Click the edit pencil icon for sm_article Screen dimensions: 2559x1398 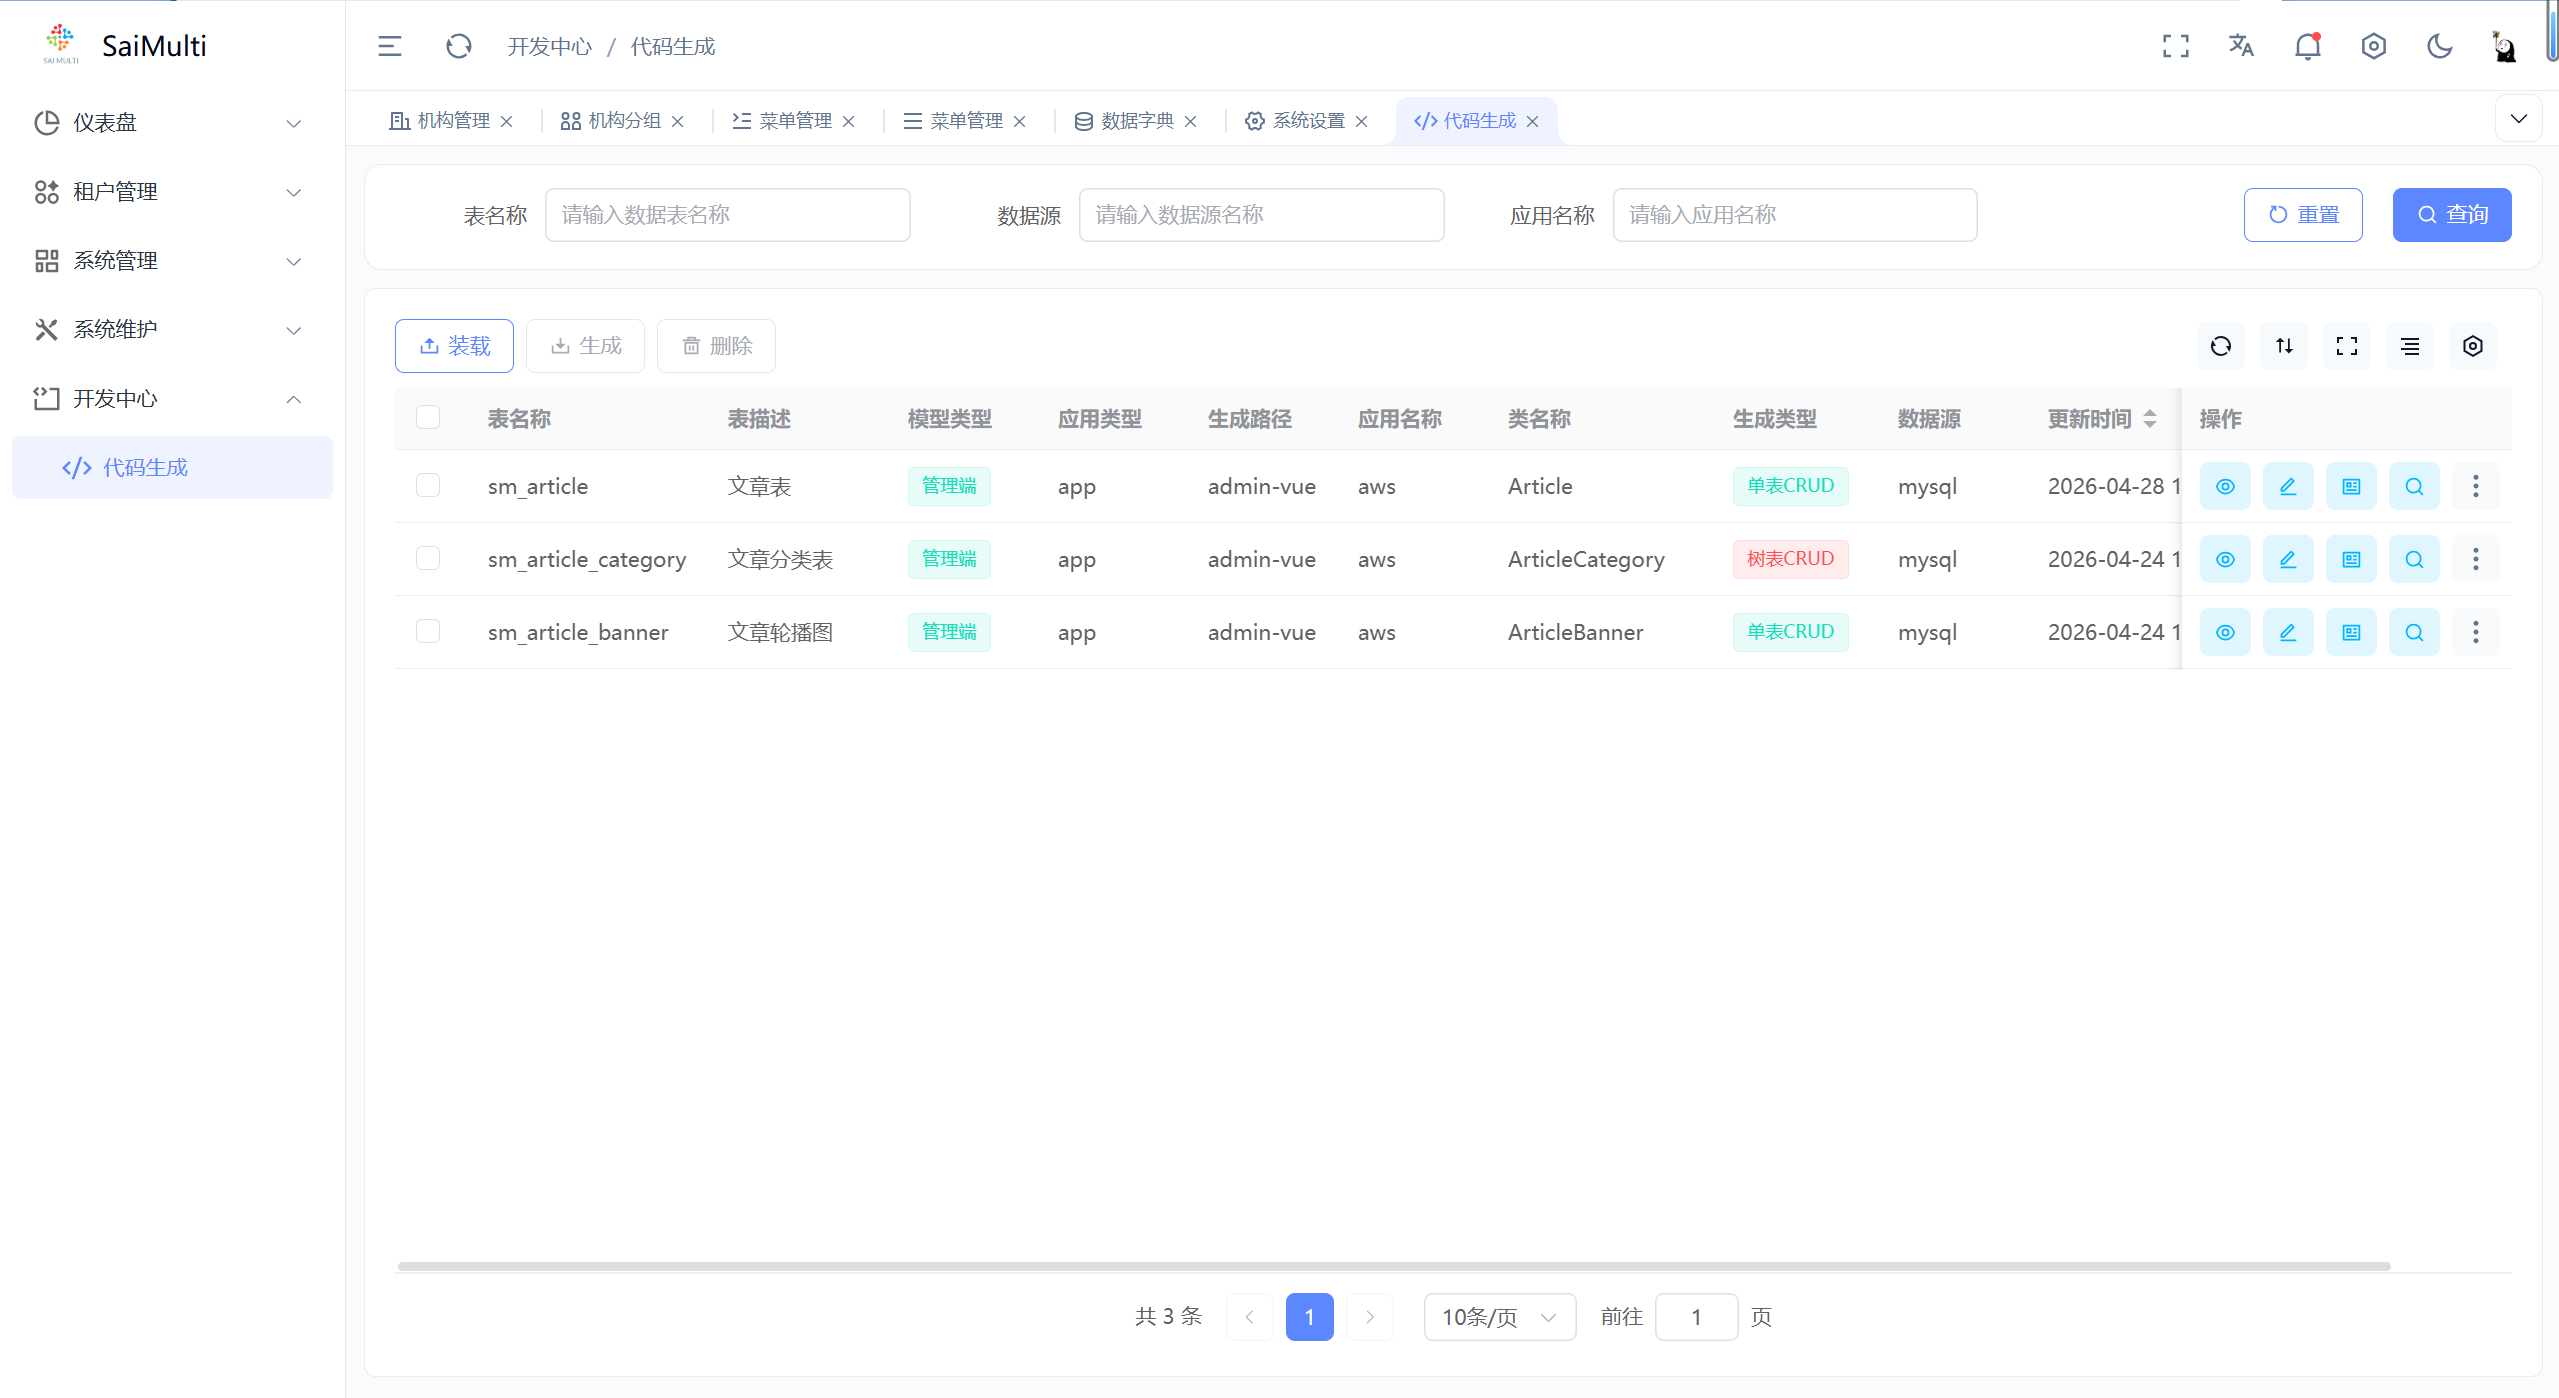(x=2287, y=486)
